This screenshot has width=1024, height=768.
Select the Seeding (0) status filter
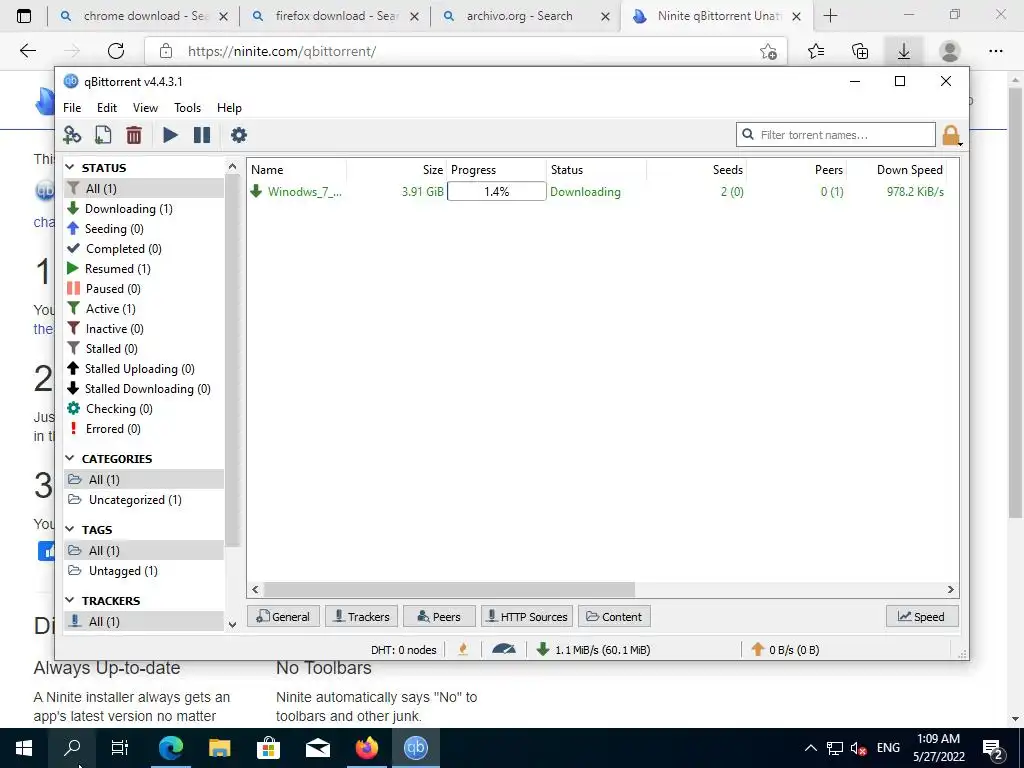pos(114,229)
